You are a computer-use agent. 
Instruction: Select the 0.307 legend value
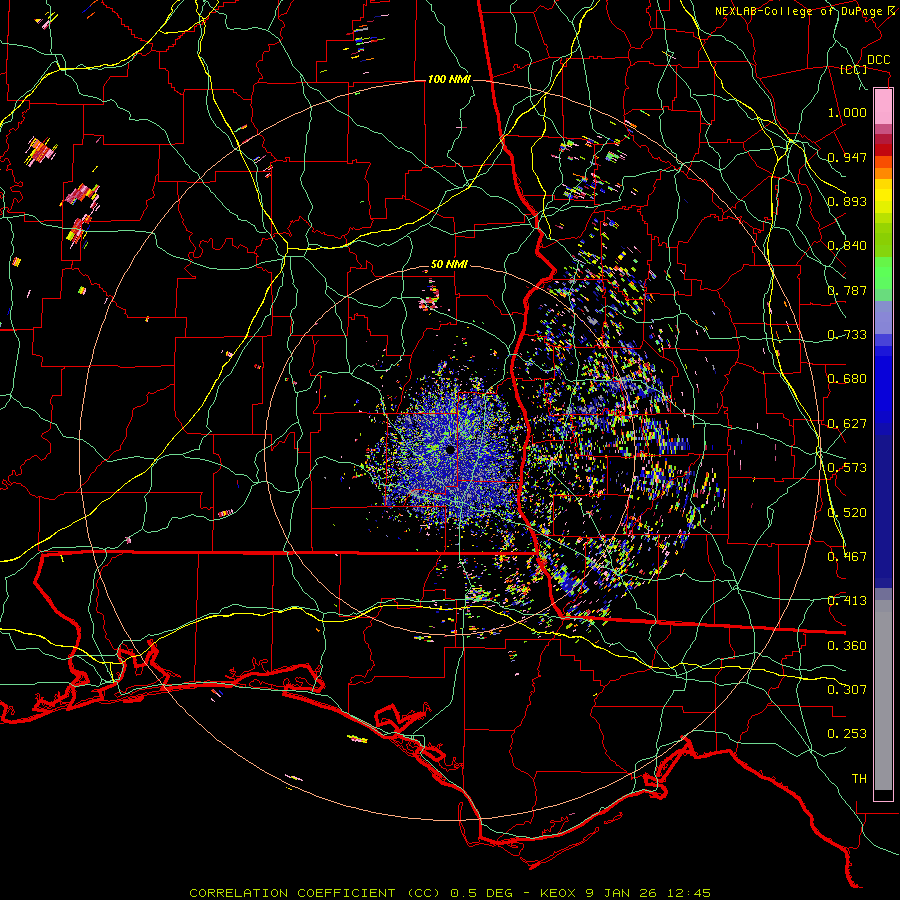[847, 690]
